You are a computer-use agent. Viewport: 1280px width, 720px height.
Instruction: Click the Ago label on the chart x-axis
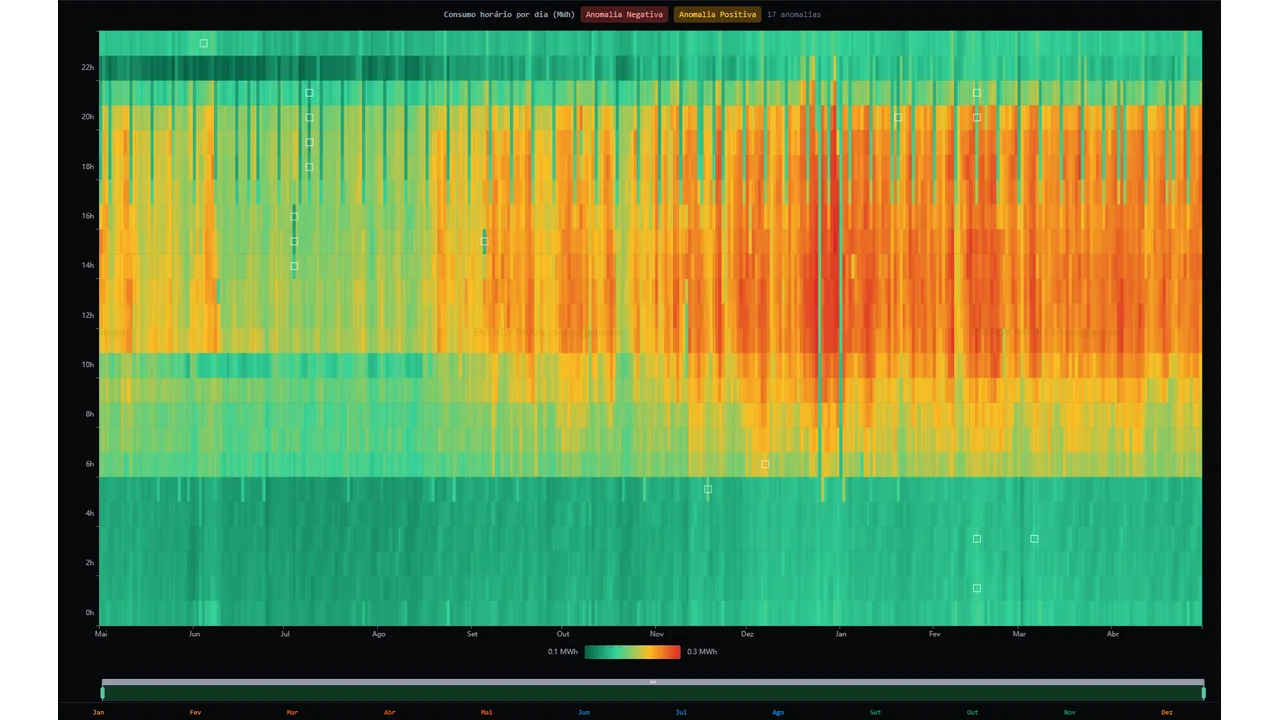click(x=378, y=634)
